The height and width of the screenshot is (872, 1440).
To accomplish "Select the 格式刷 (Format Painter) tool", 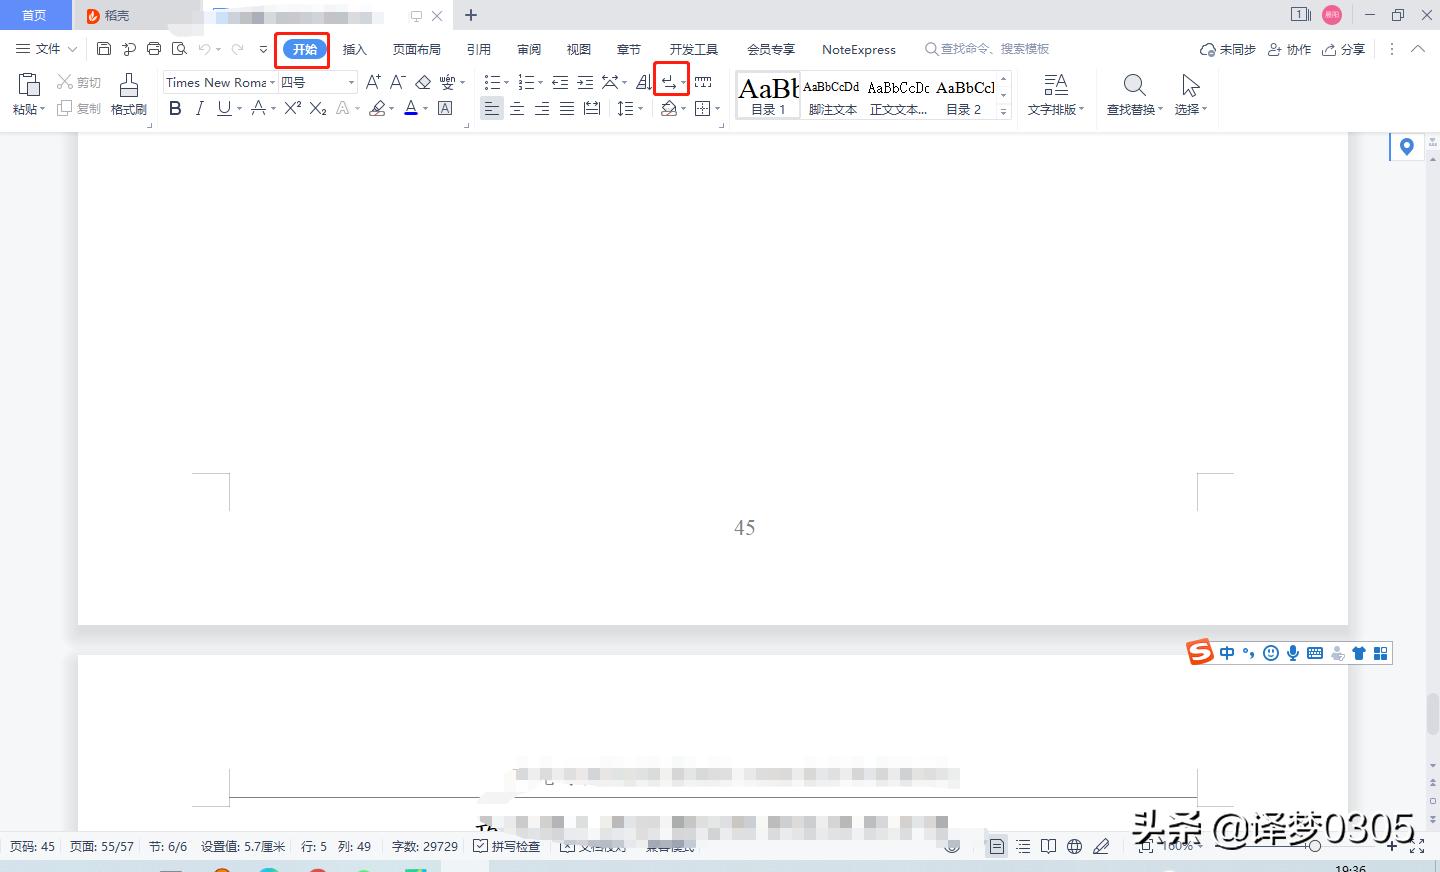I will [128, 95].
